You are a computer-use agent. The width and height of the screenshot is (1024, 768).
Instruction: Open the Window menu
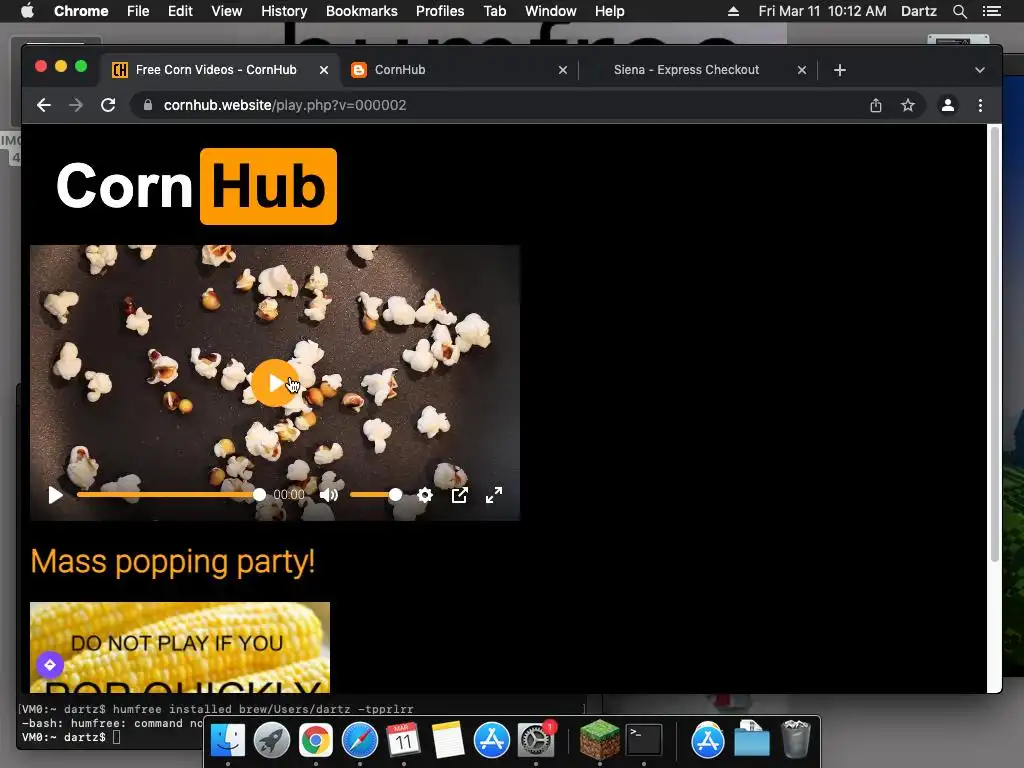tap(551, 11)
